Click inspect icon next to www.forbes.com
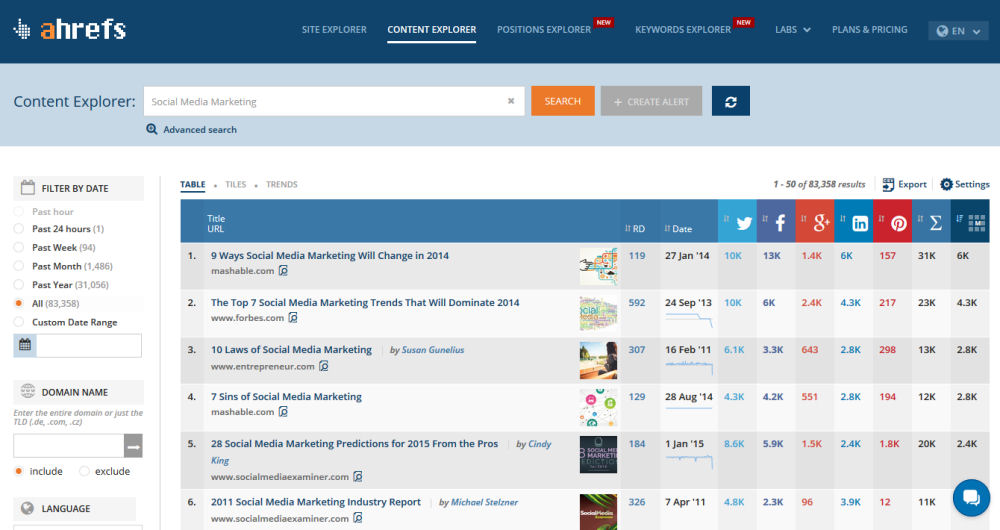 [x=293, y=318]
